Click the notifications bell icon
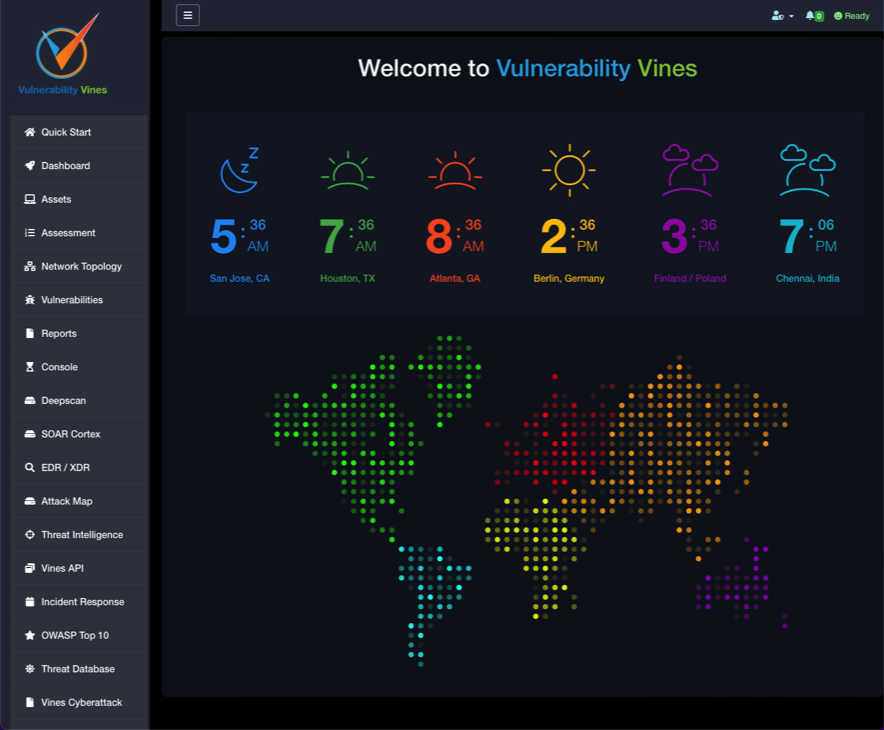 point(813,16)
